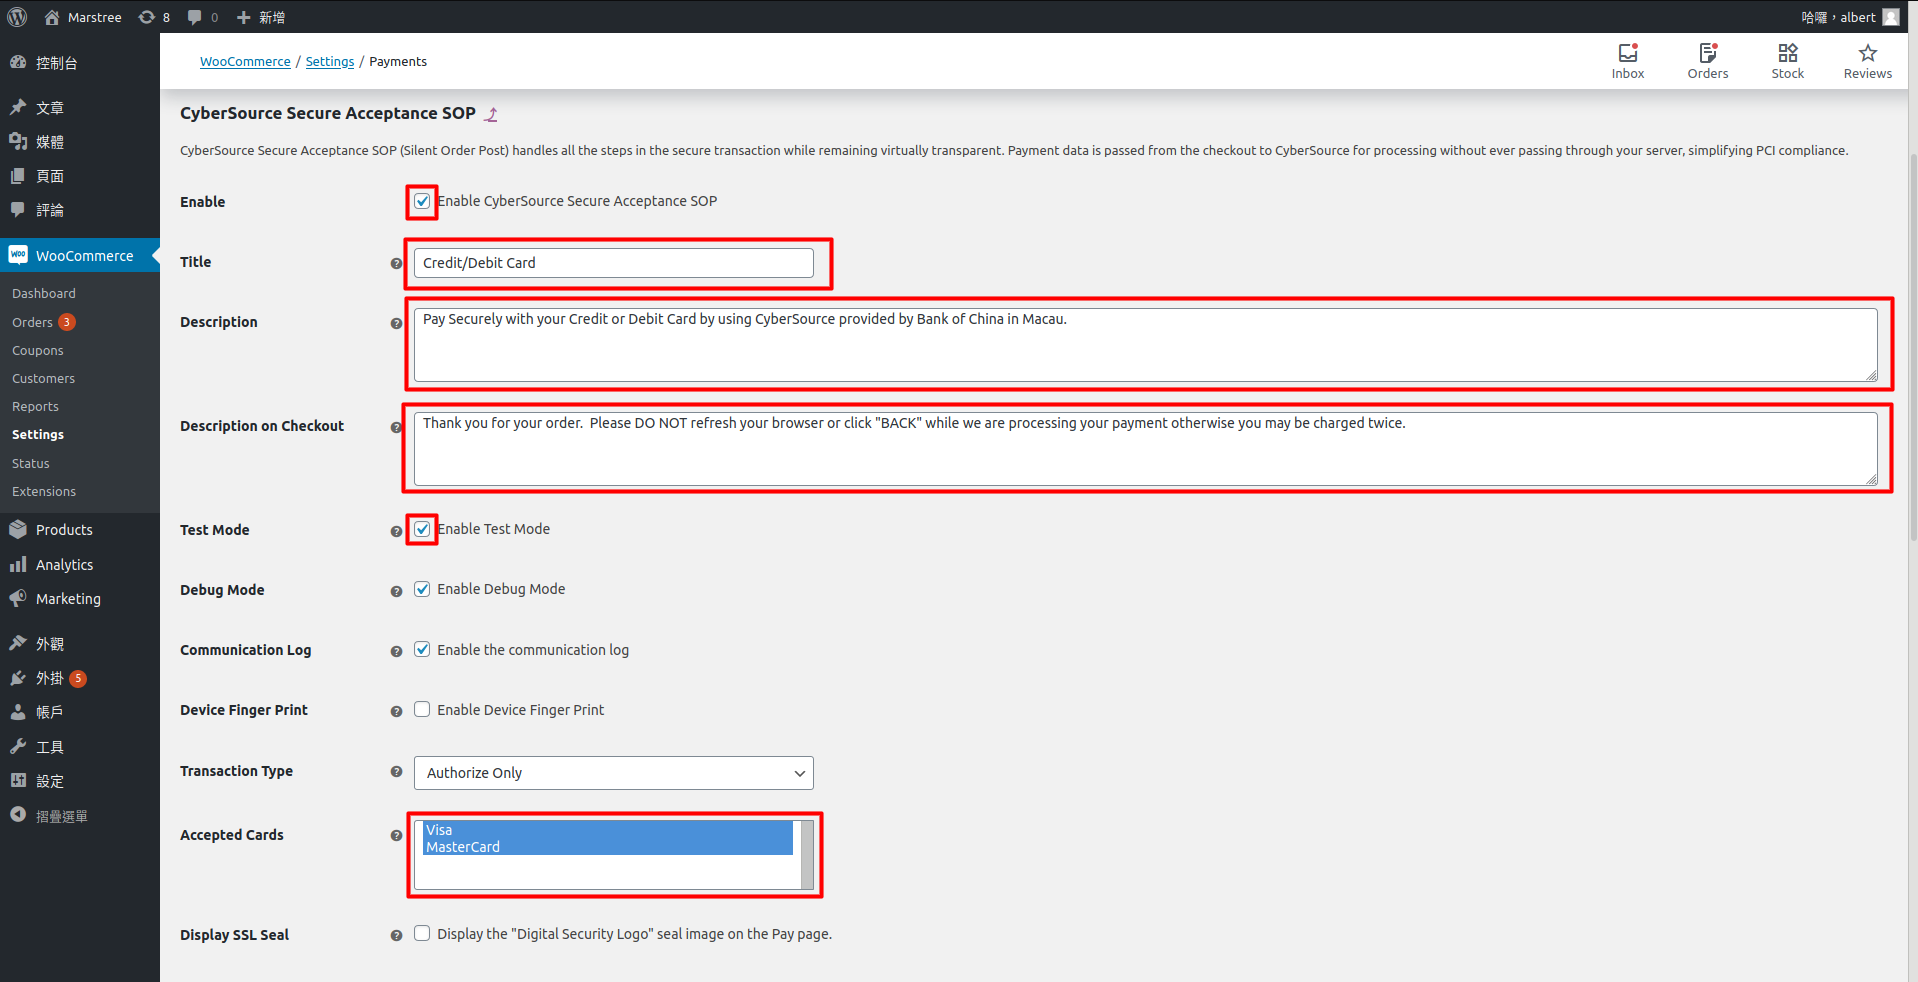Uncheck Enable the communication log
1918x982 pixels.
click(x=422, y=649)
